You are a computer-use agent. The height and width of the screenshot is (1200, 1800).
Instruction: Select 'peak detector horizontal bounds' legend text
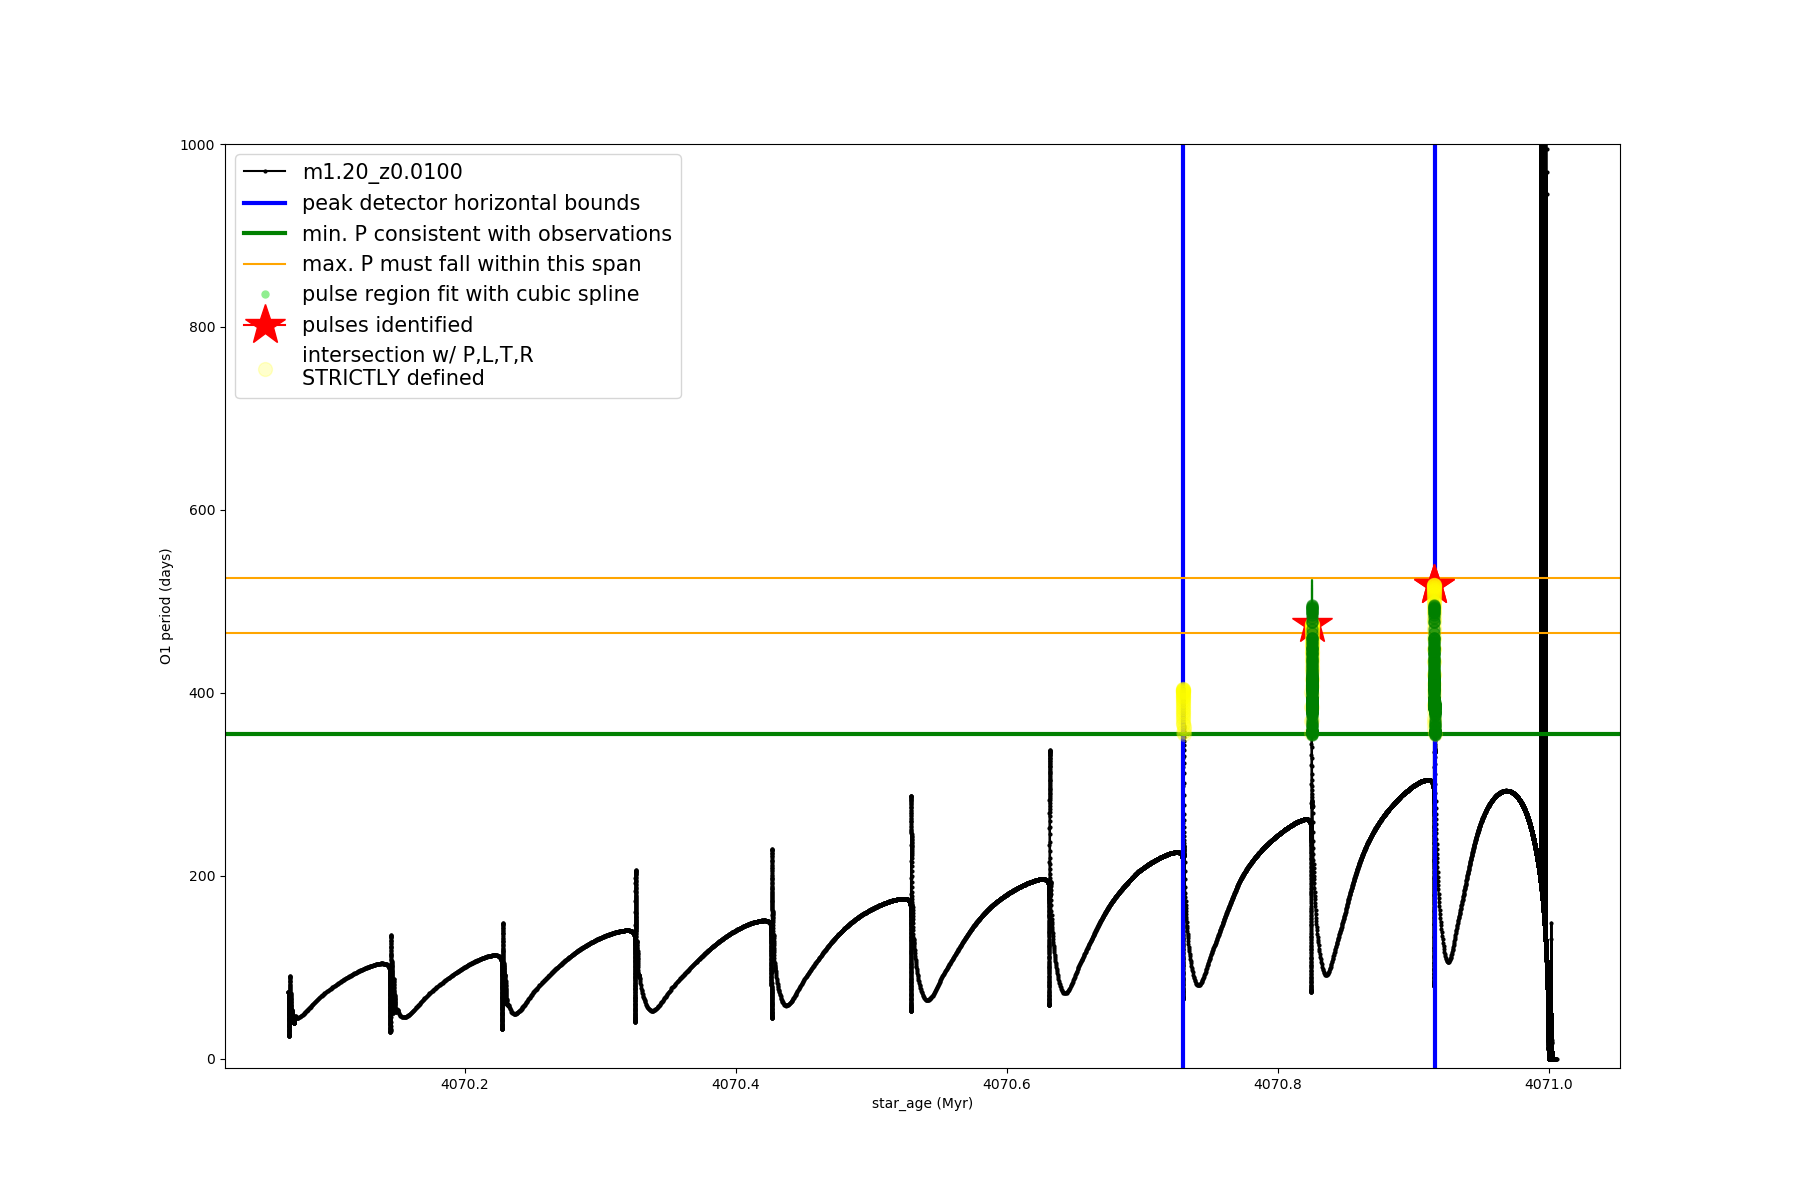471,203
